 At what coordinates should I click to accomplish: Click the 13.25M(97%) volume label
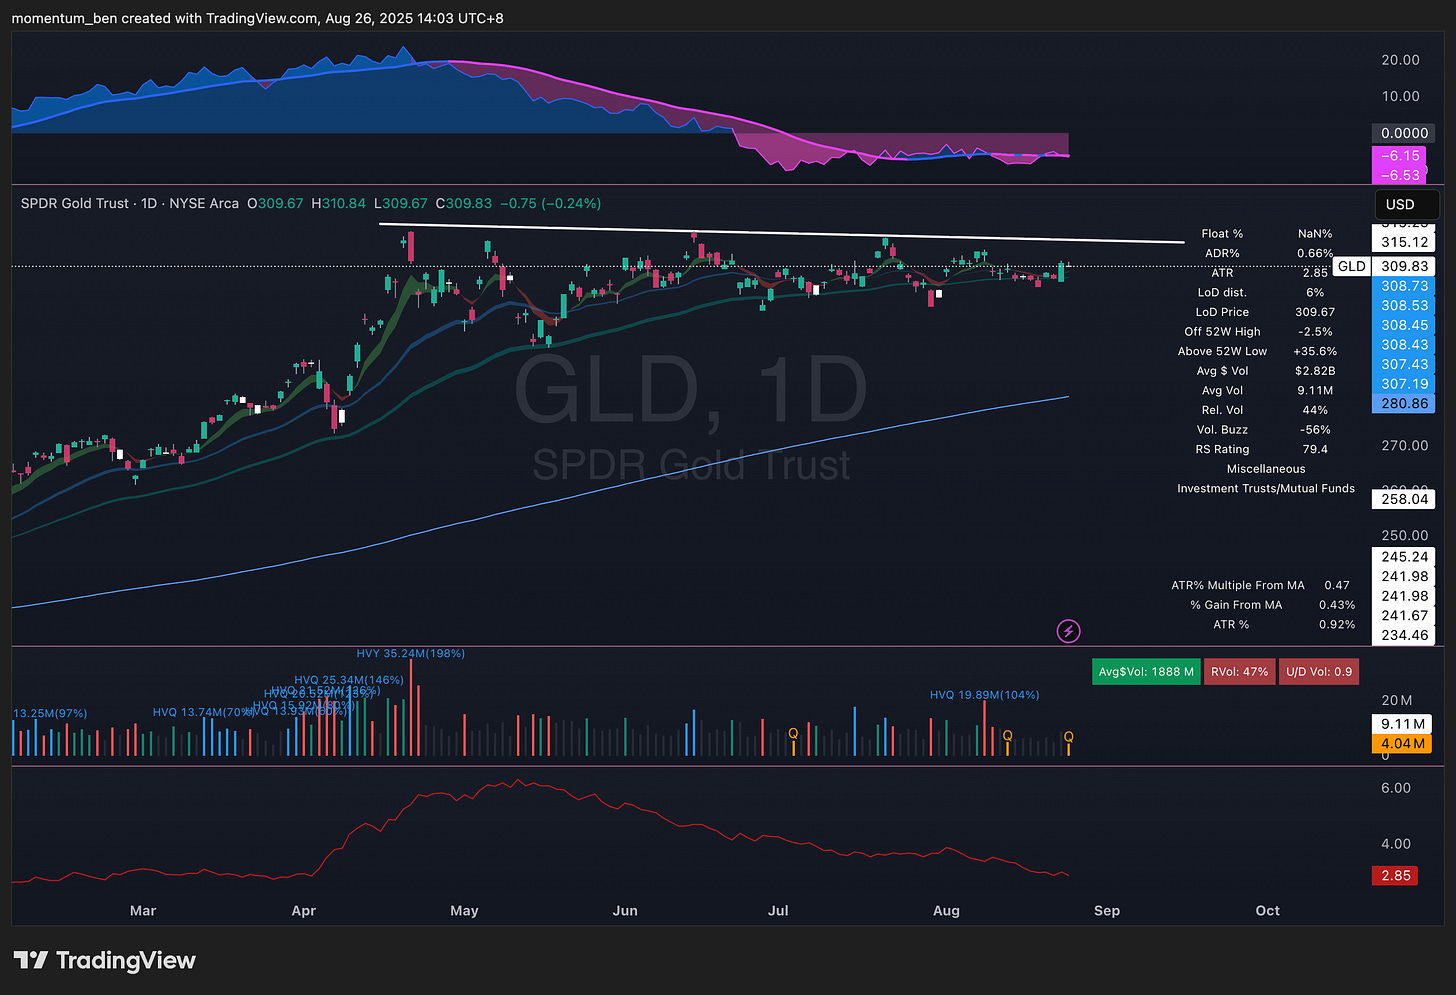[x=50, y=713]
